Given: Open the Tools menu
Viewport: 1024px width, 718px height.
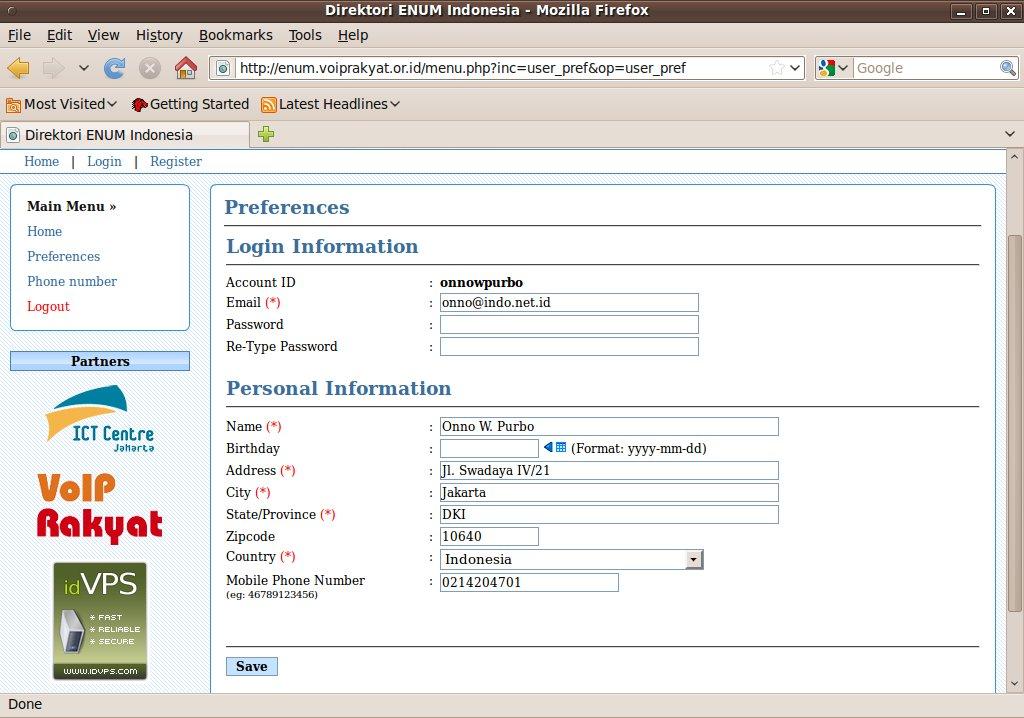Looking at the screenshot, I should click(305, 35).
